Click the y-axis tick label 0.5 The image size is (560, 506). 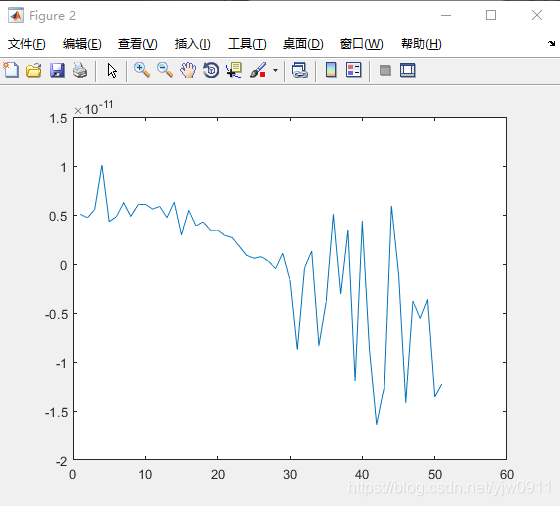coord(58,216)
